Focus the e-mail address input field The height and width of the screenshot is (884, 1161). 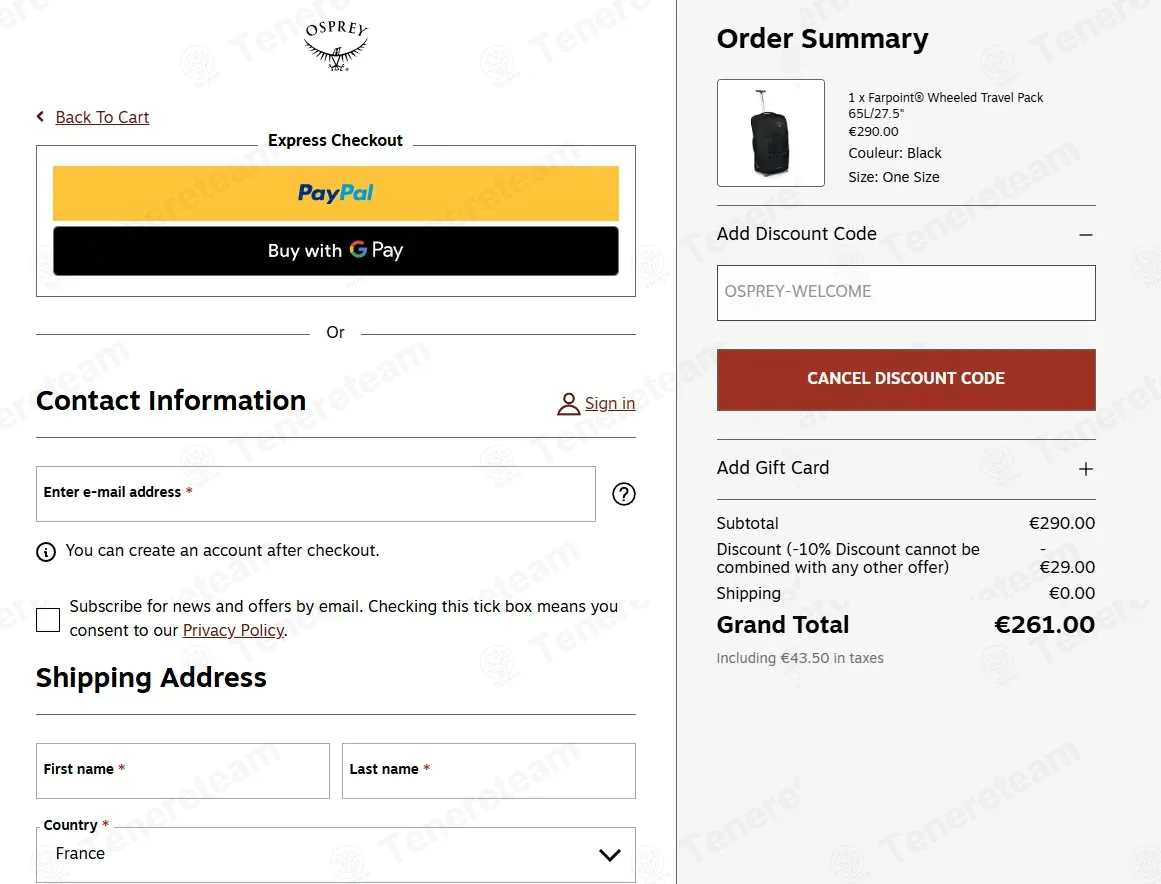click(315, 494)
